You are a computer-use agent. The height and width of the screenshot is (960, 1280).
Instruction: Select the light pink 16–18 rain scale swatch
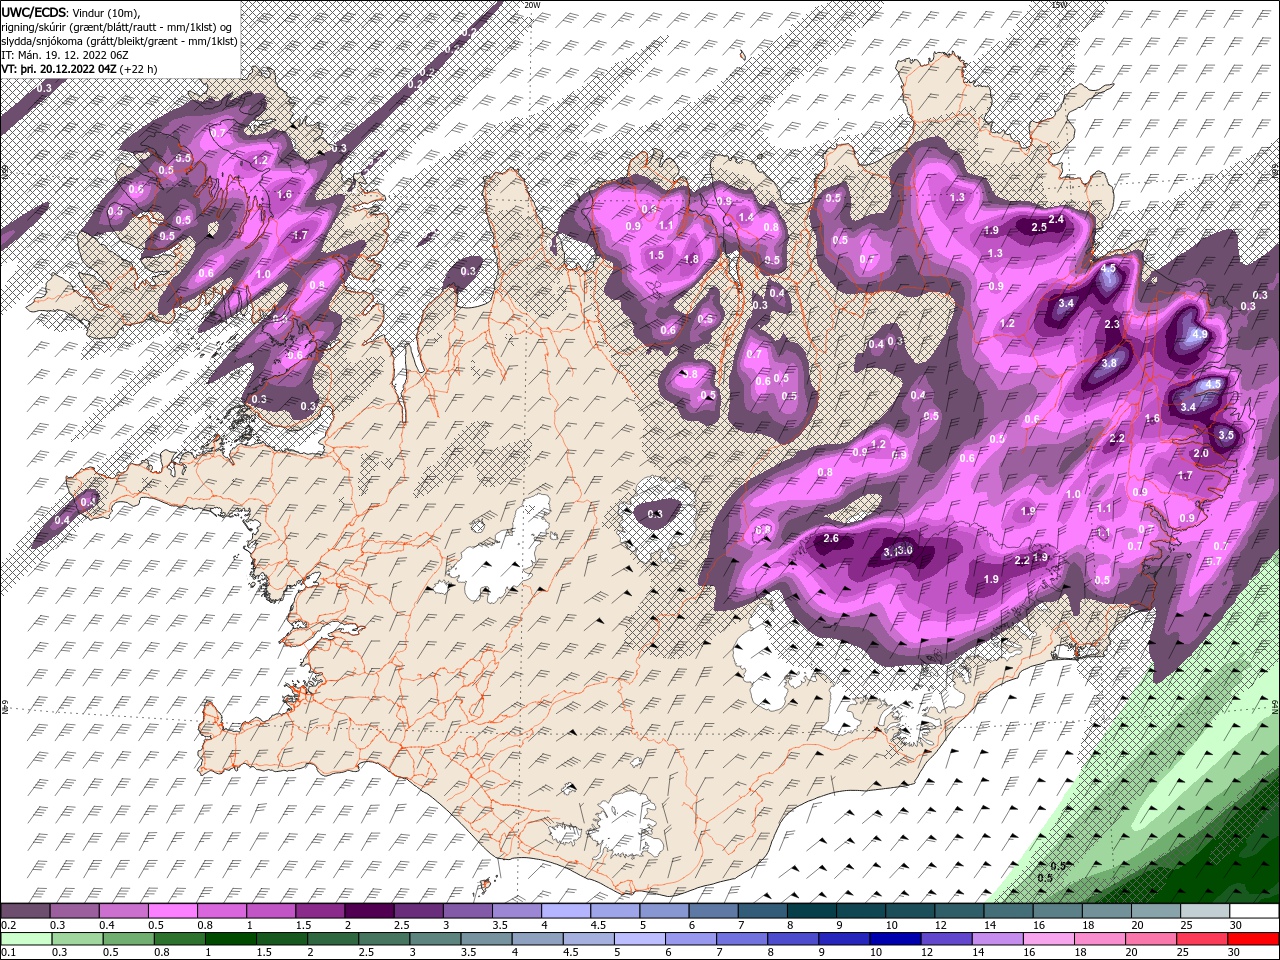[1048, 939]
